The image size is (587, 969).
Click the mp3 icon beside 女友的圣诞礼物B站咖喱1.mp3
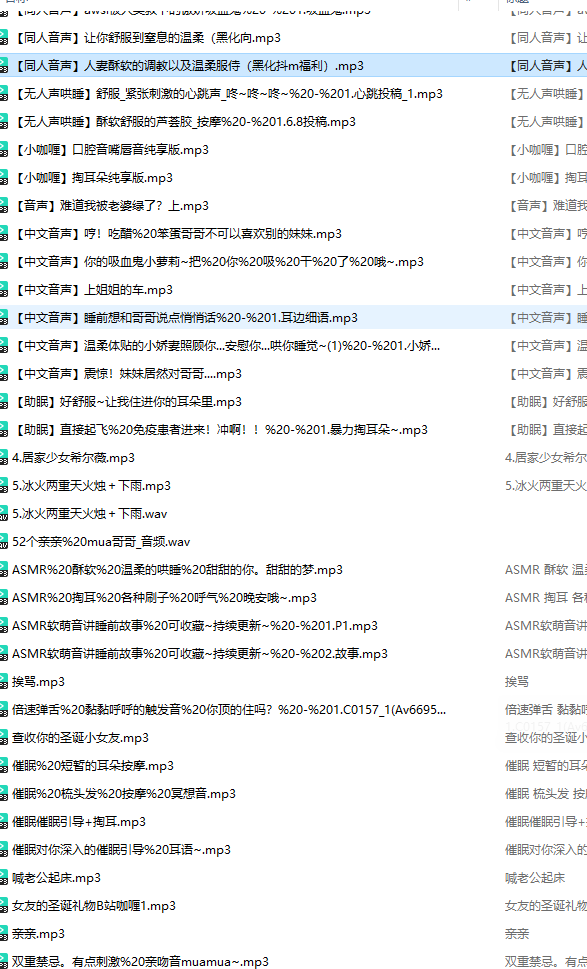tap(4, 906)
